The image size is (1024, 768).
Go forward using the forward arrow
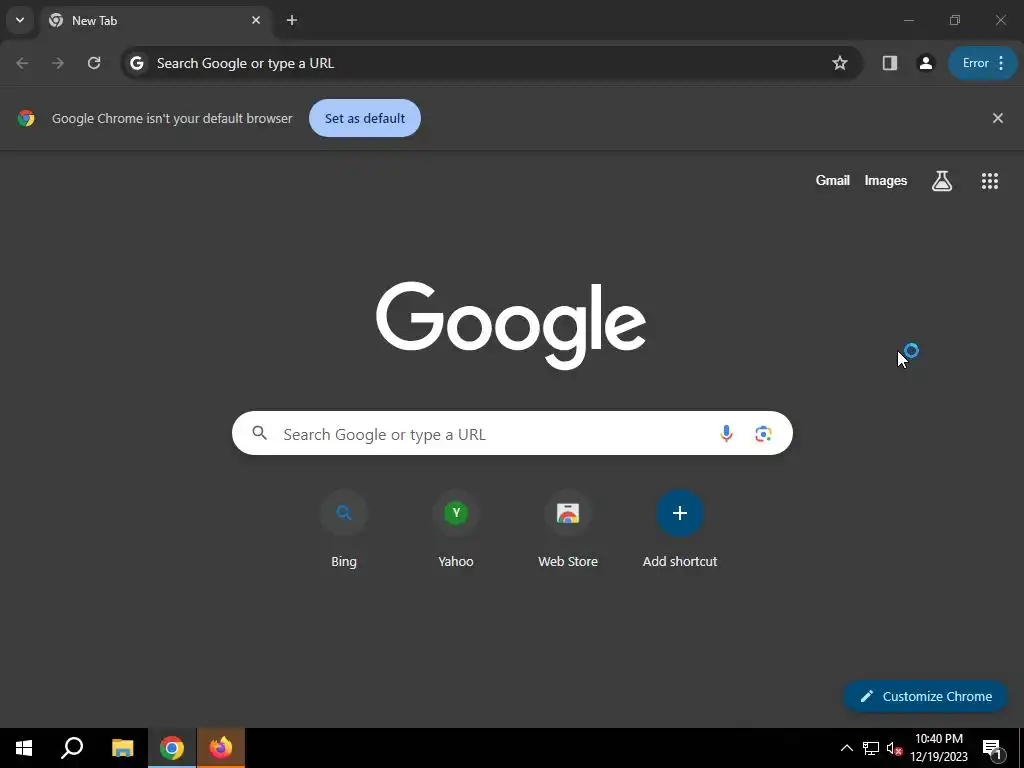58,63
